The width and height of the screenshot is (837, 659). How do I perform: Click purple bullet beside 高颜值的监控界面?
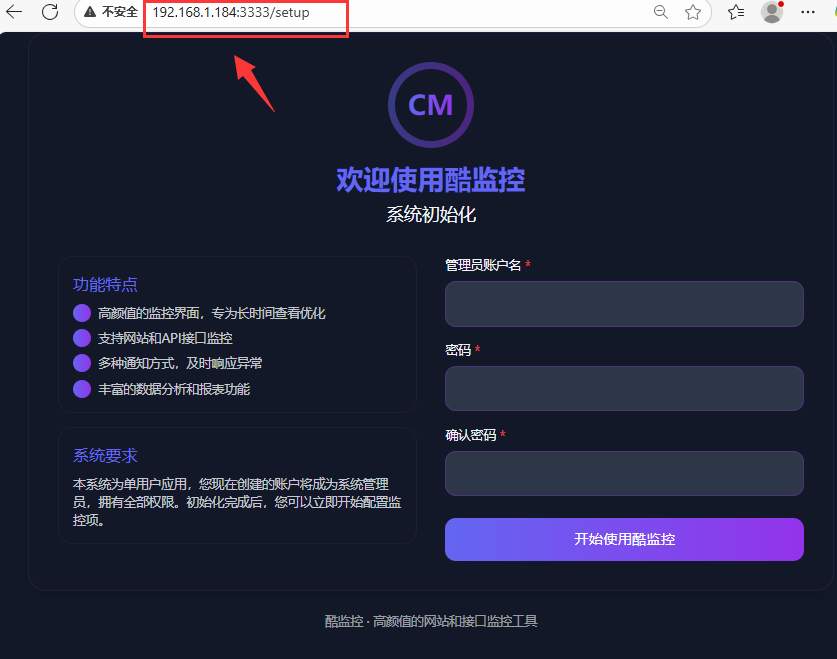coord(82,313)
